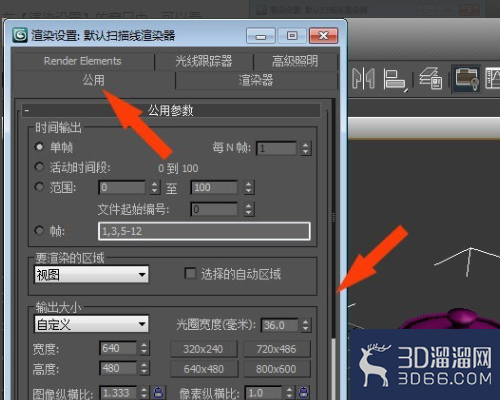Click the 每N帧 spinner arrows

(306, 148)
